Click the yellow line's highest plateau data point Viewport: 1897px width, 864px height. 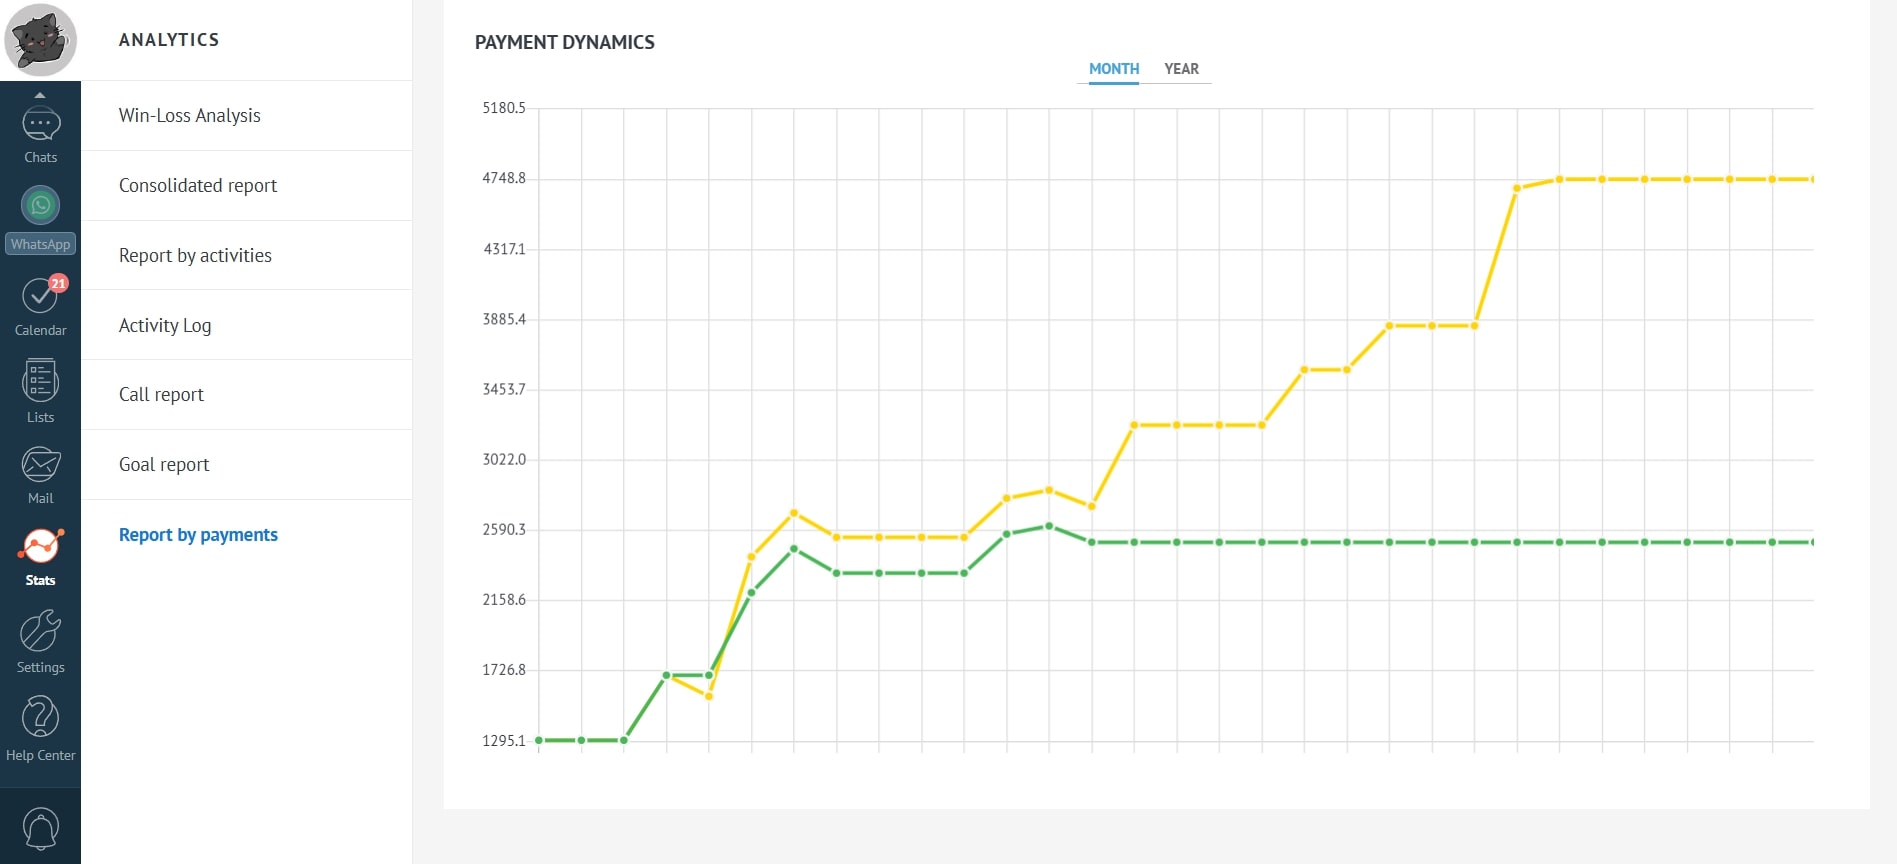[x=1644, y=180]
